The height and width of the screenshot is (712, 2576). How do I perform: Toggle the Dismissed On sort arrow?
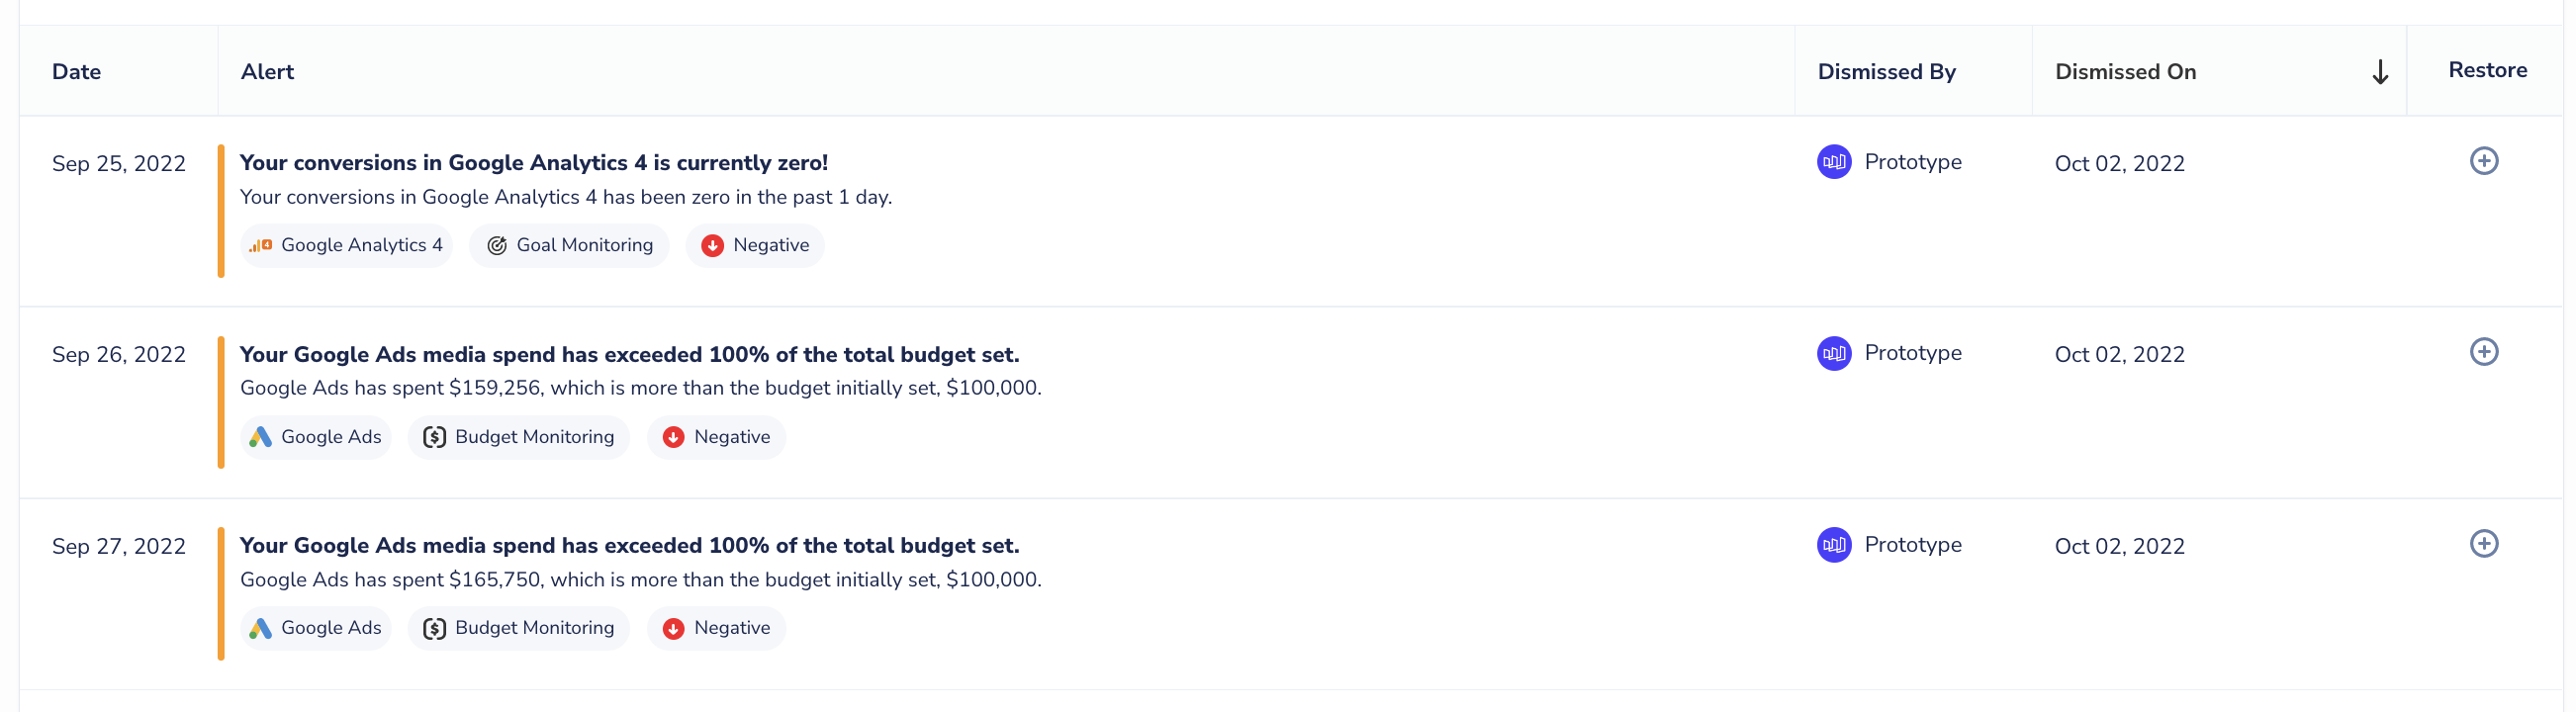[x=2380, y=72]
